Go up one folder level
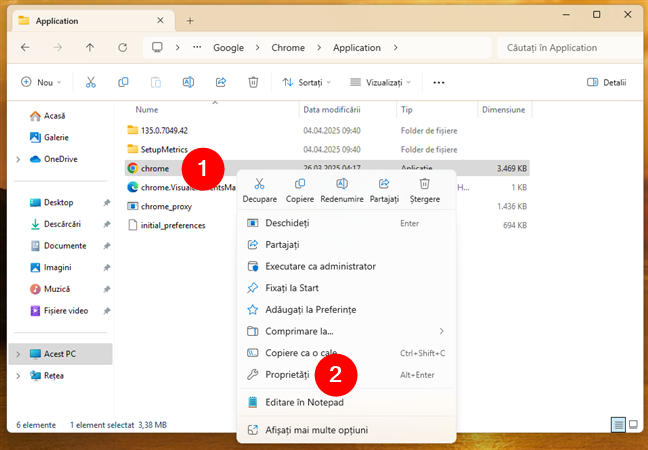 (90, 48)
